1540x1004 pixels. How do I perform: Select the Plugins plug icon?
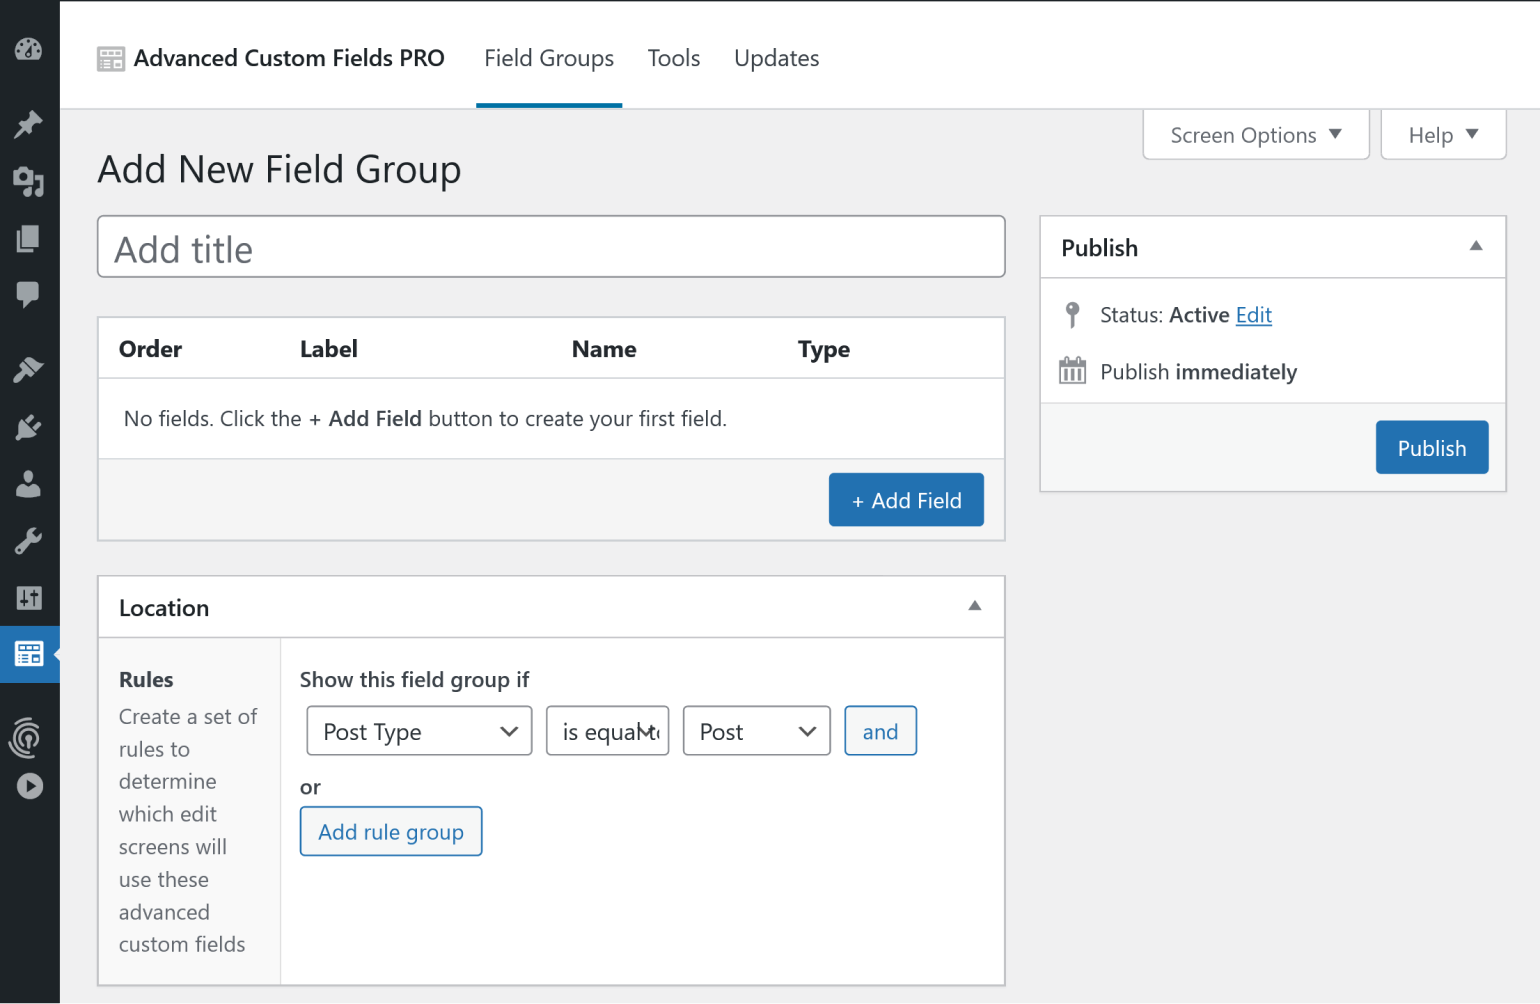pos(29,427)
